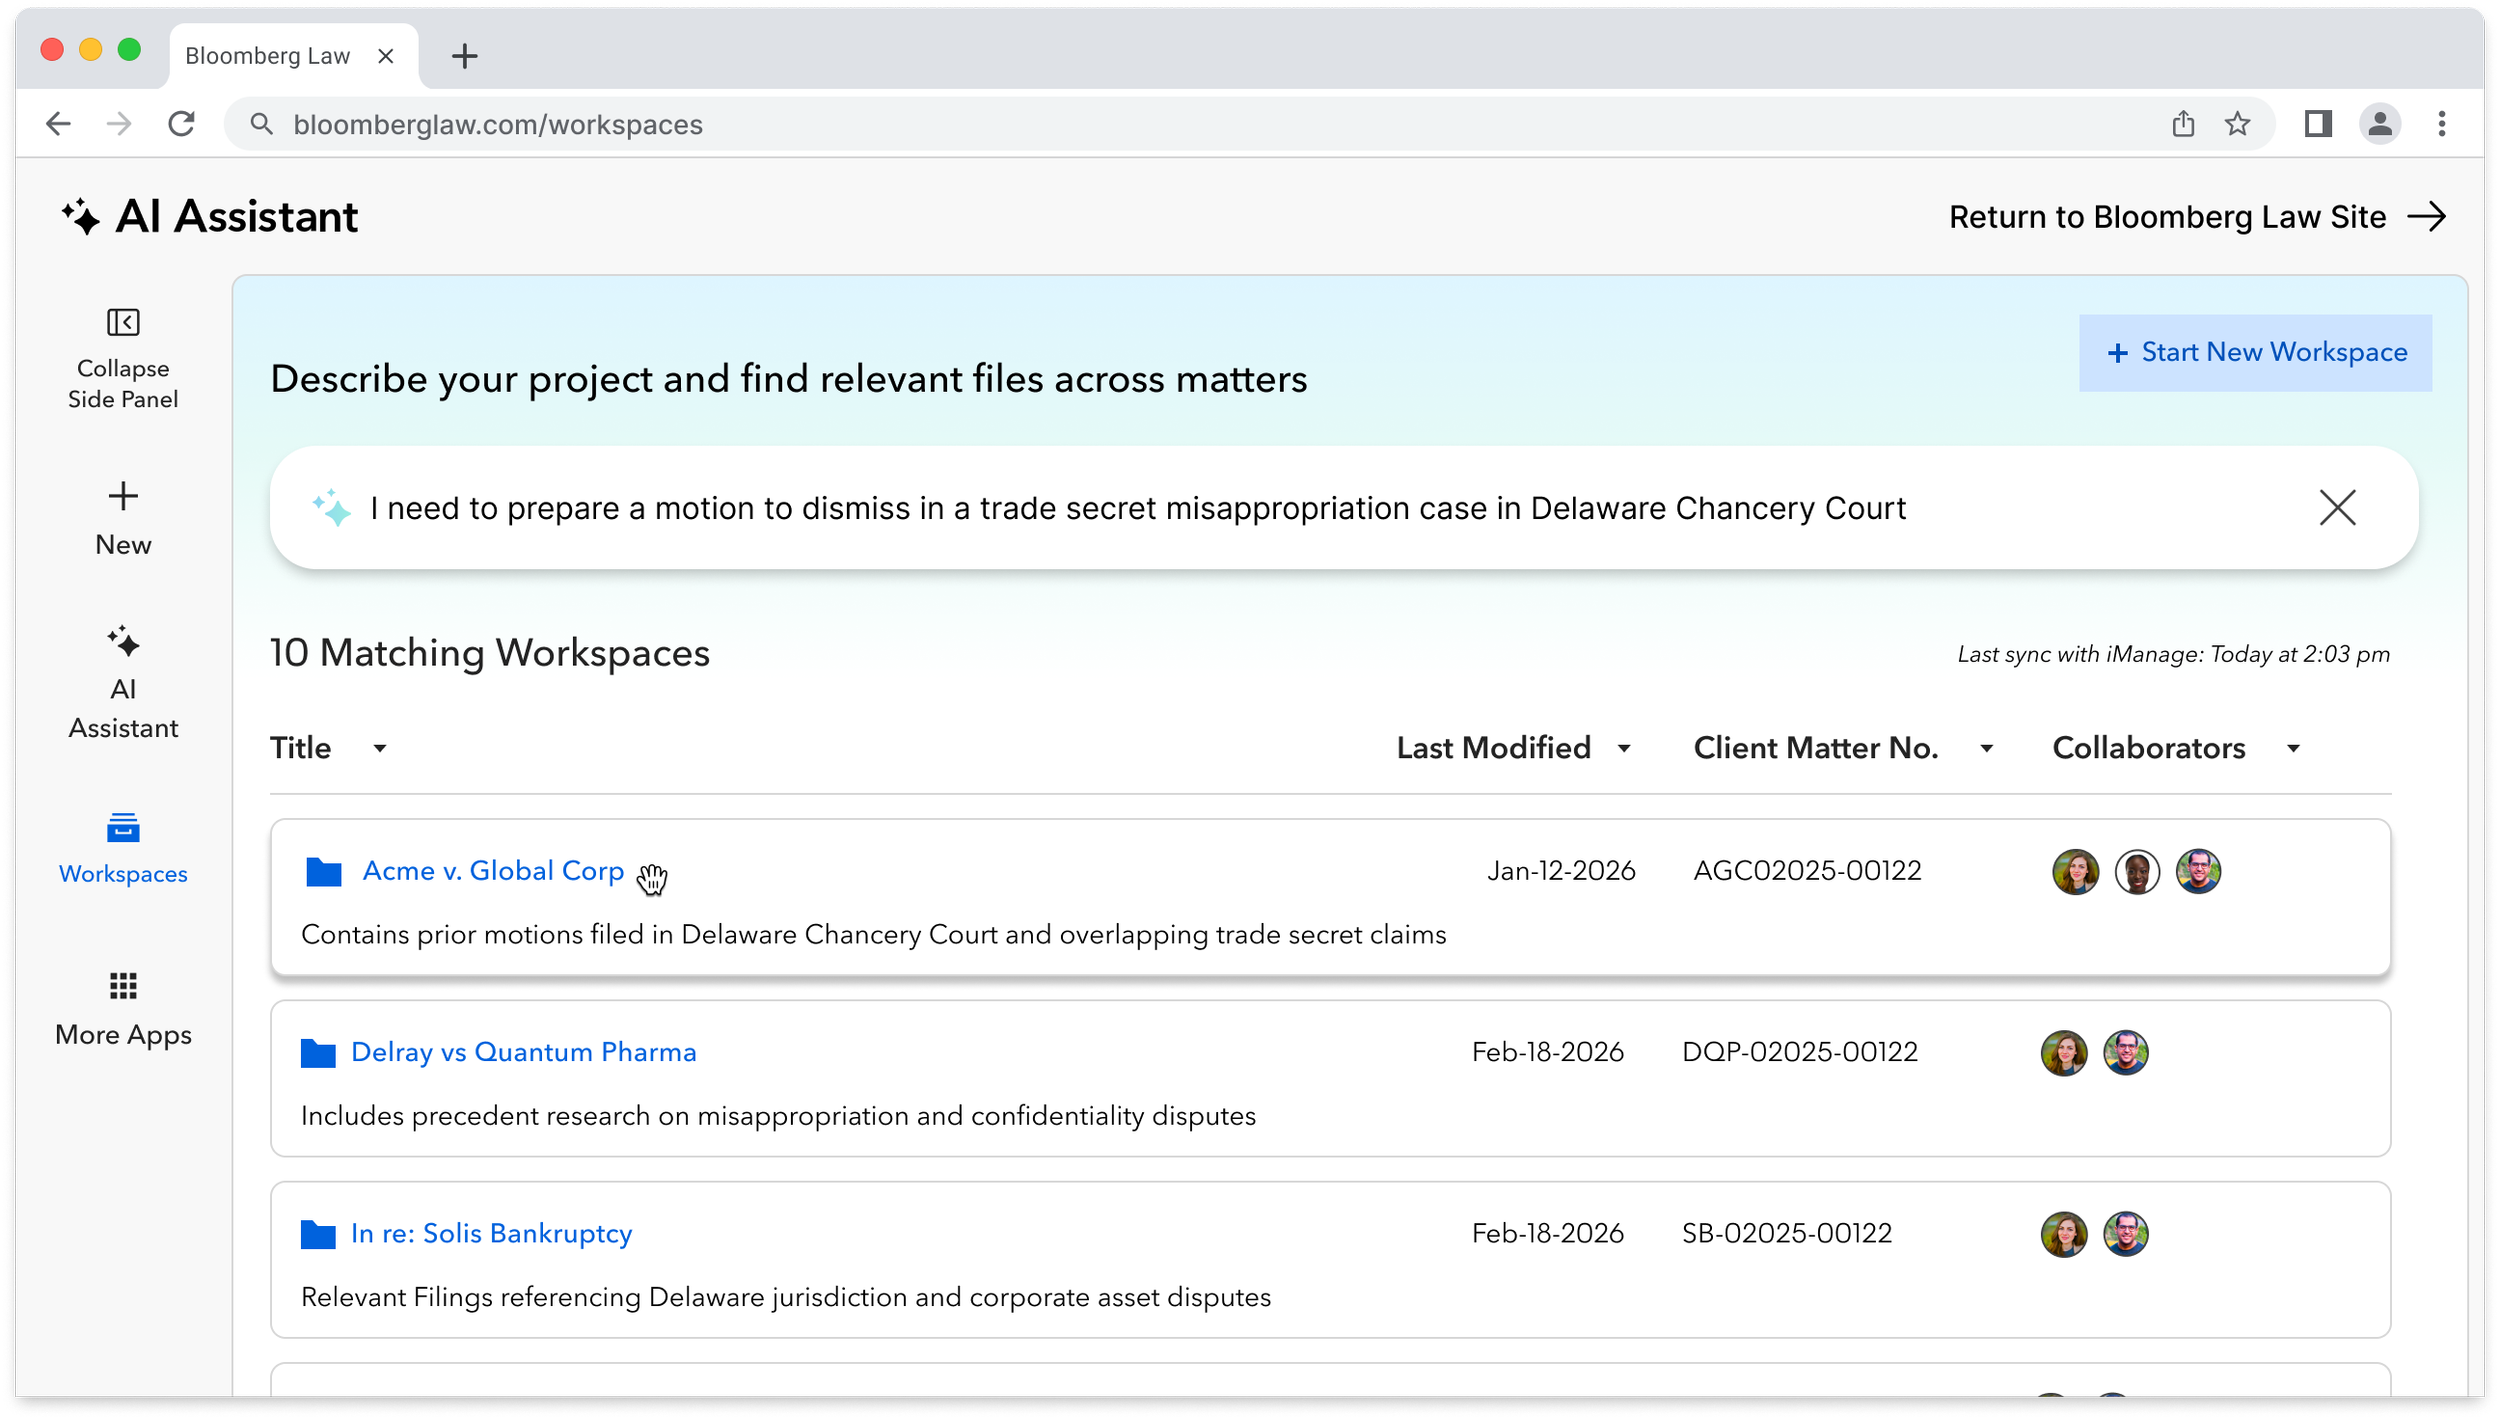
Task: Select the Bloomberg Law browser tab
Action: [268, 55]
